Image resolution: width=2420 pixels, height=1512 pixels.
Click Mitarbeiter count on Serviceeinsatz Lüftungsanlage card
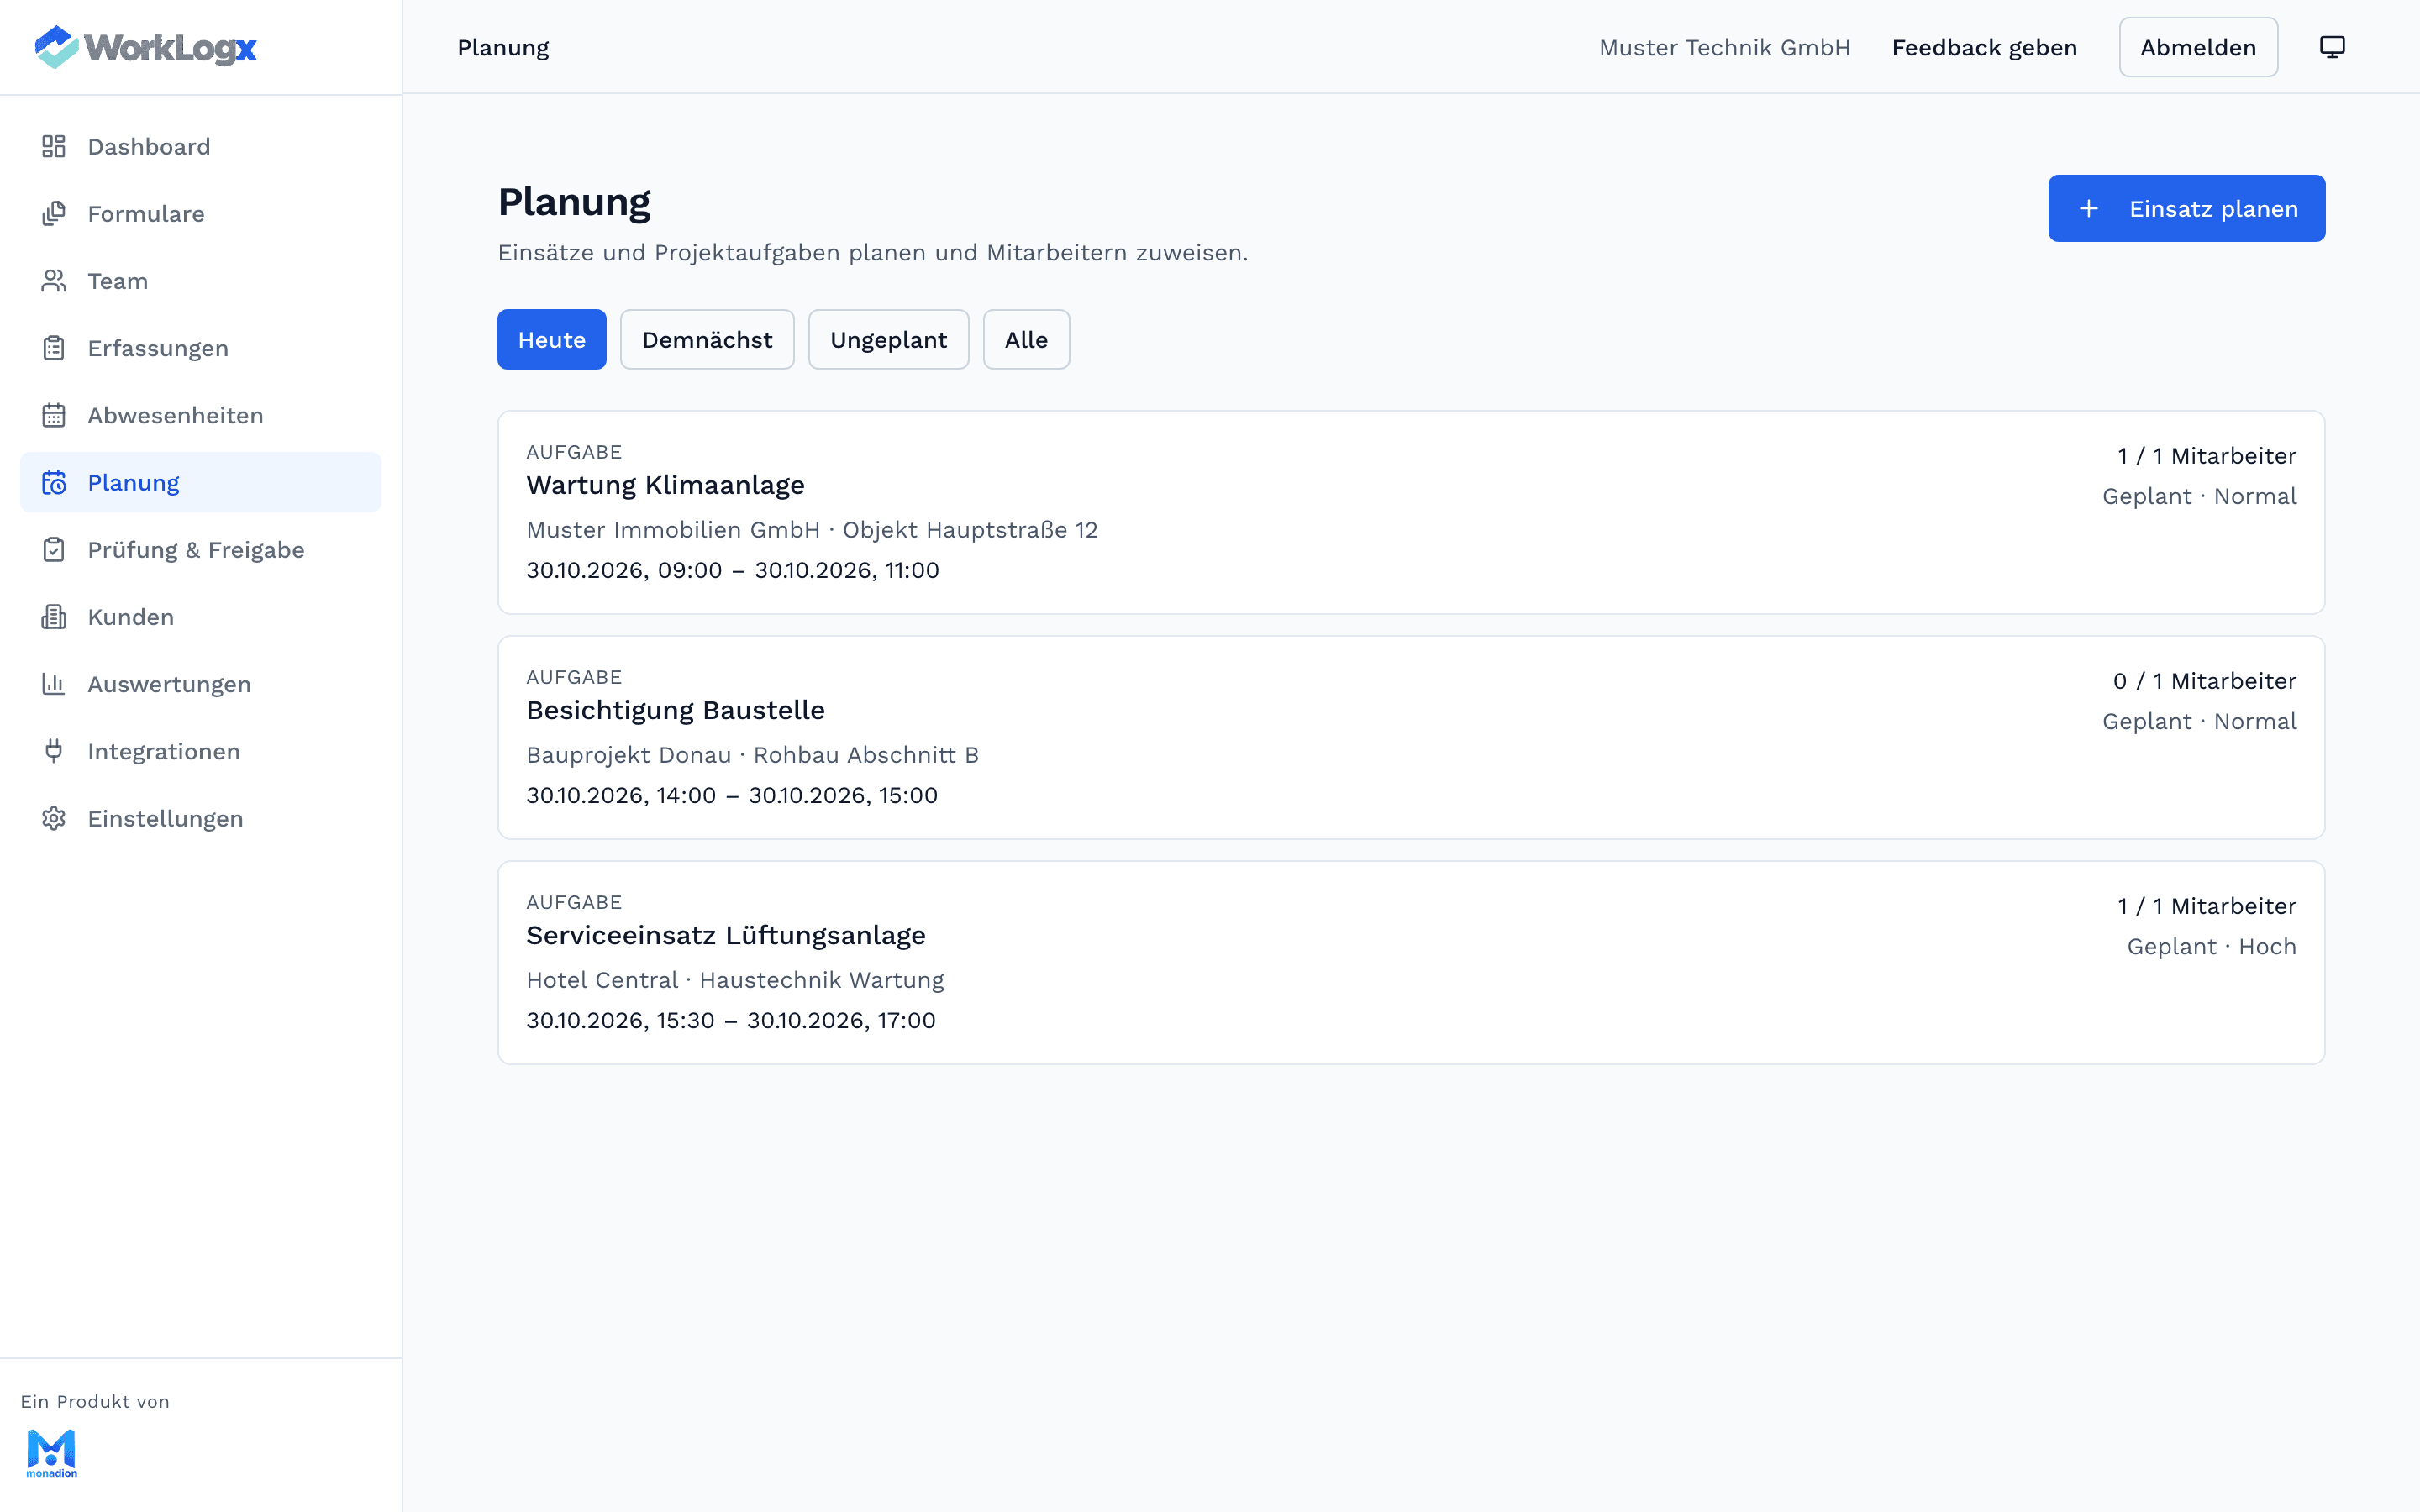[x=2206, y=906]
